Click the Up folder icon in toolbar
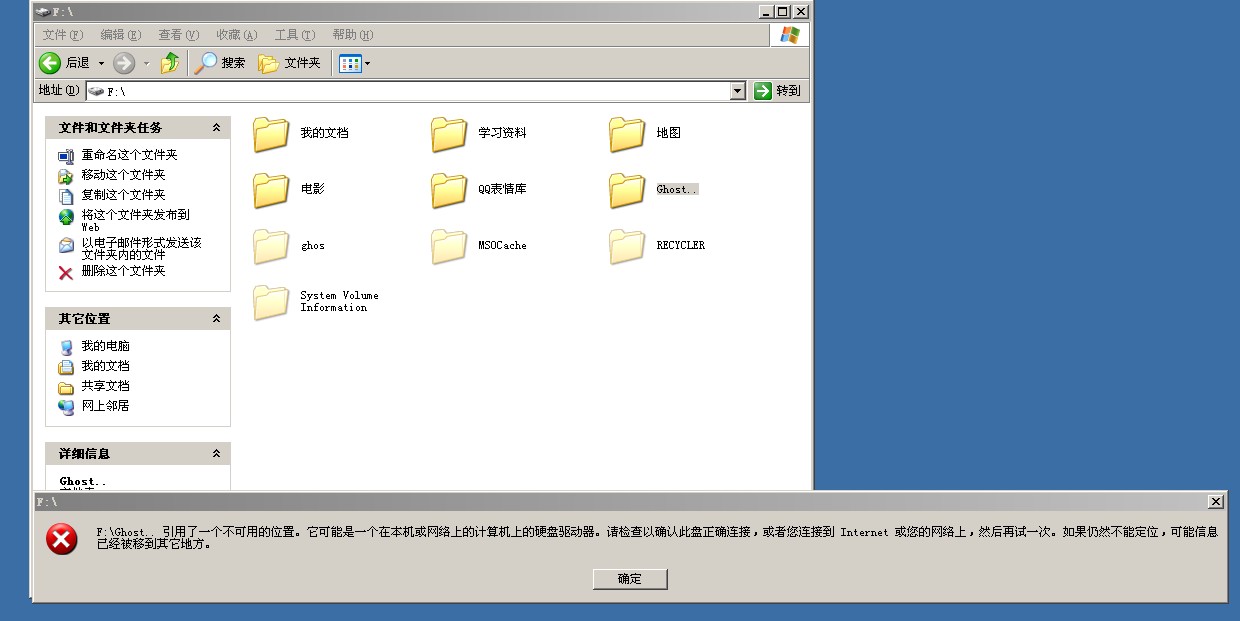This screenshot has height=621, width=1240. click(x=170, y=63)
